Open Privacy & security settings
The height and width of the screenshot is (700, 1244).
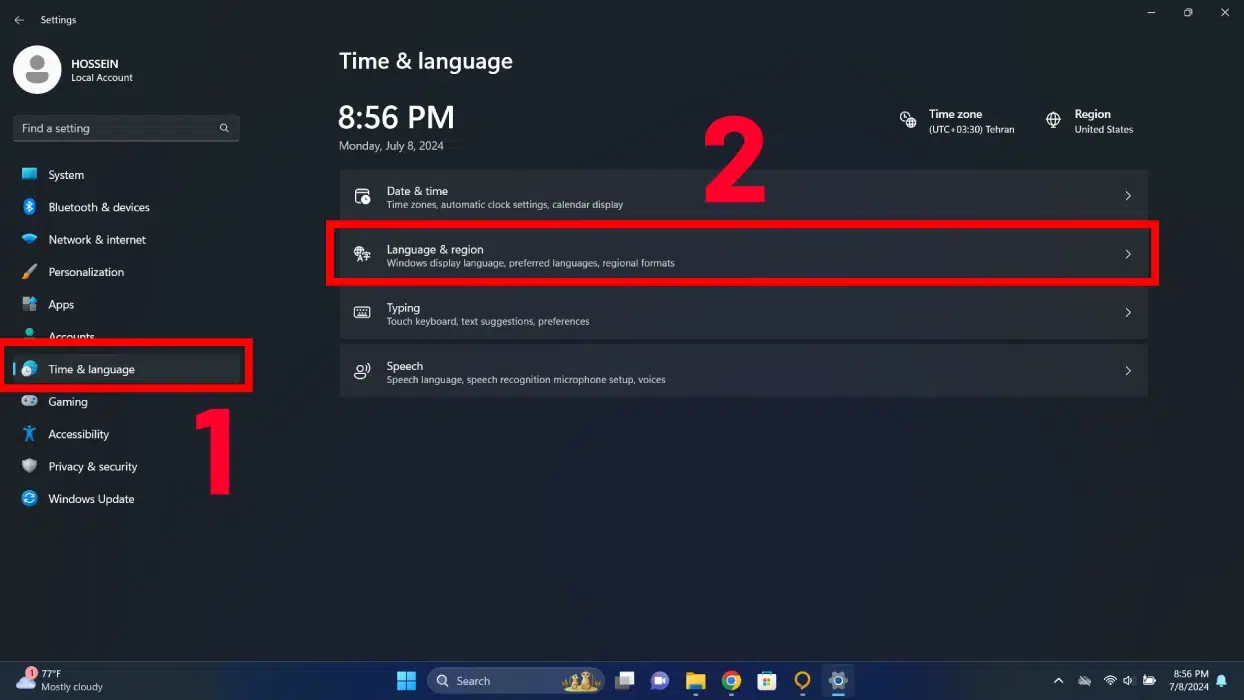click(92, 466)
